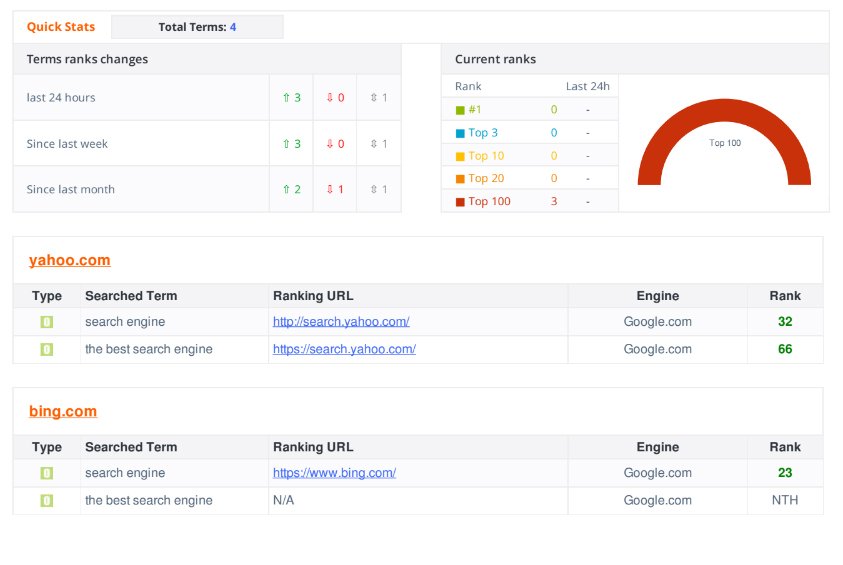Screen dimensions: 843x565
Task: Click yahoo table Engine column header
Action: pos(658,296)
